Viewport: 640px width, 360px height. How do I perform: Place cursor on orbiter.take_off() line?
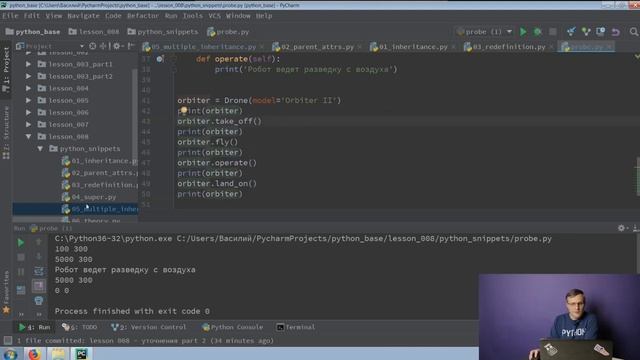pos(219,121)
